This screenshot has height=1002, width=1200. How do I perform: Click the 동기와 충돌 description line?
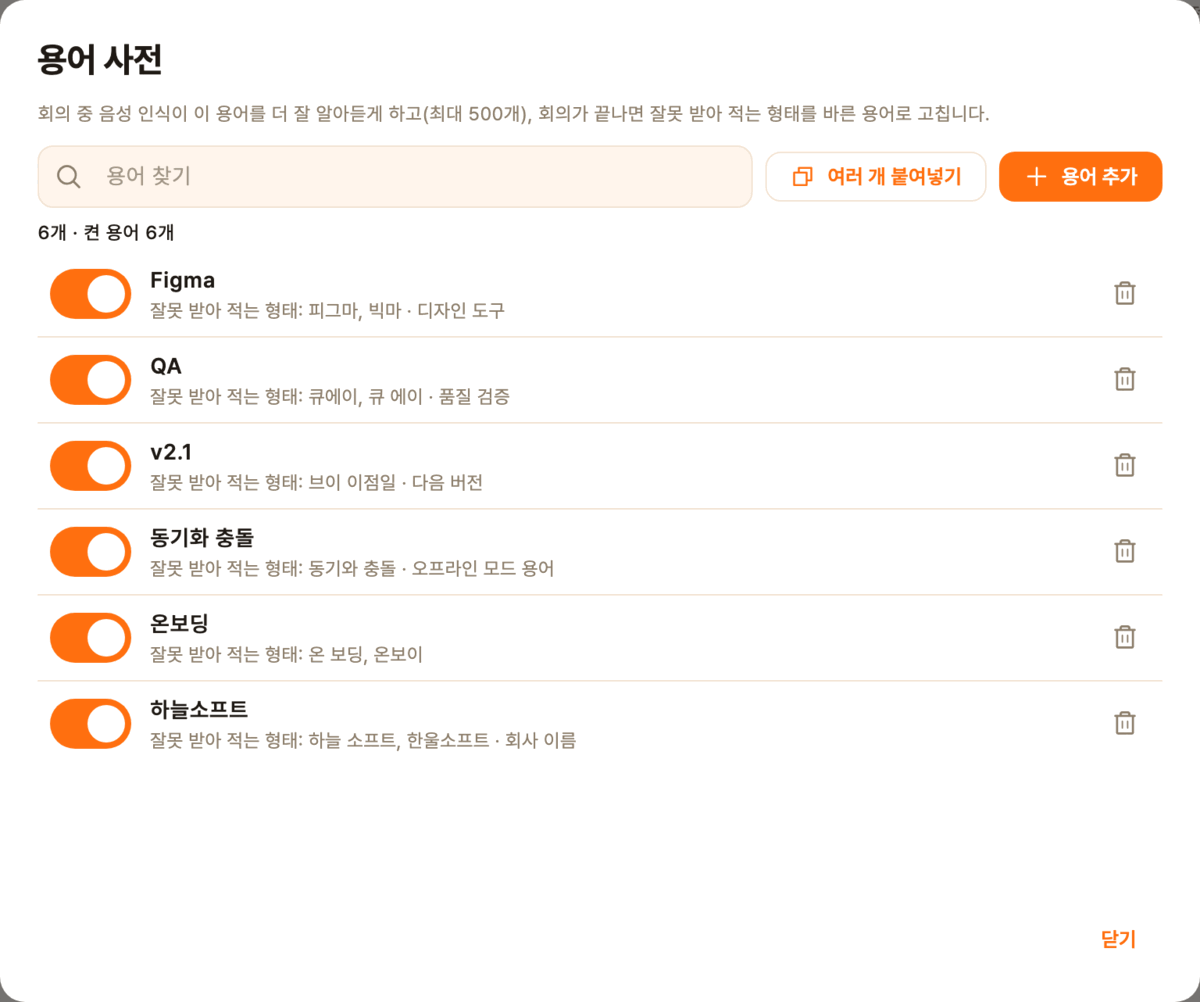[352, 569]
